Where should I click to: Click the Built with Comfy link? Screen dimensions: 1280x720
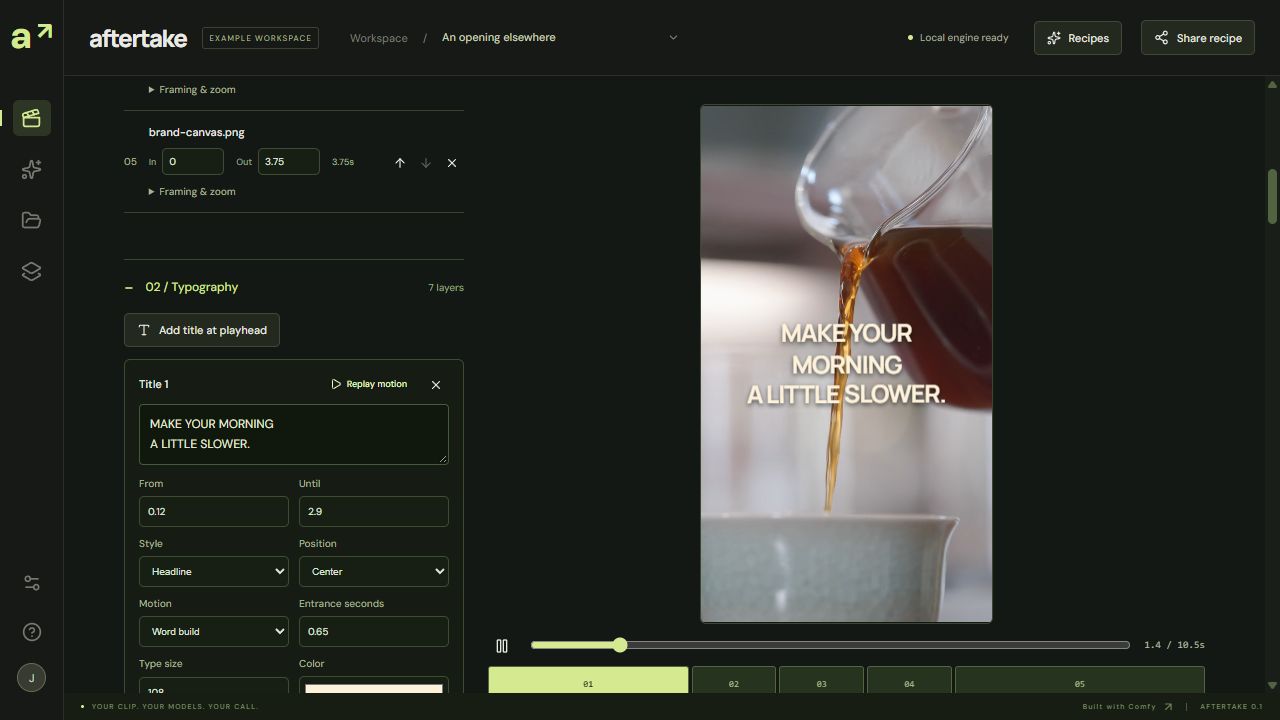(x=1127, y=707)
